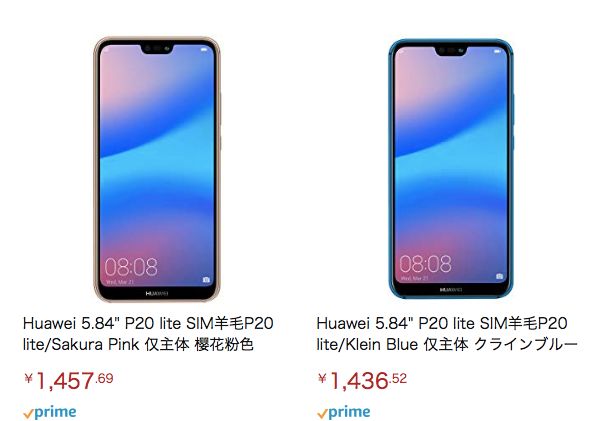Click the date text under the pink phone's clock
601x421 pixels.
(120, 282)
